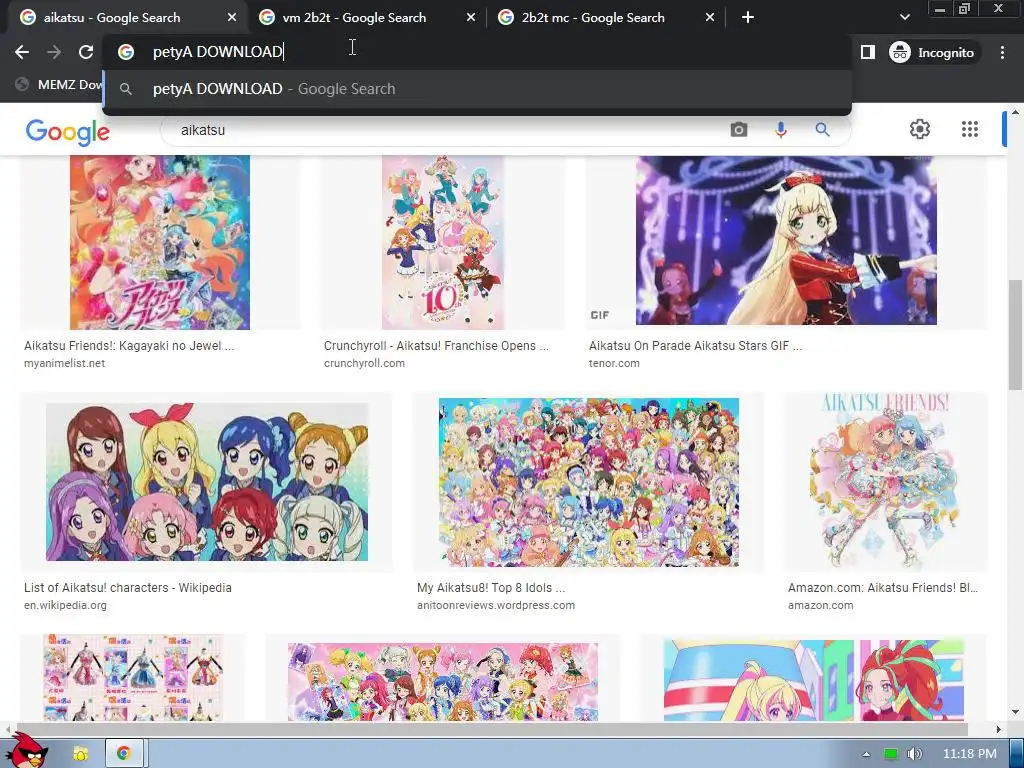Open the bottom-row image of blonde and red-haired girls
1024x768 pixels.
(x=814, y=680)
